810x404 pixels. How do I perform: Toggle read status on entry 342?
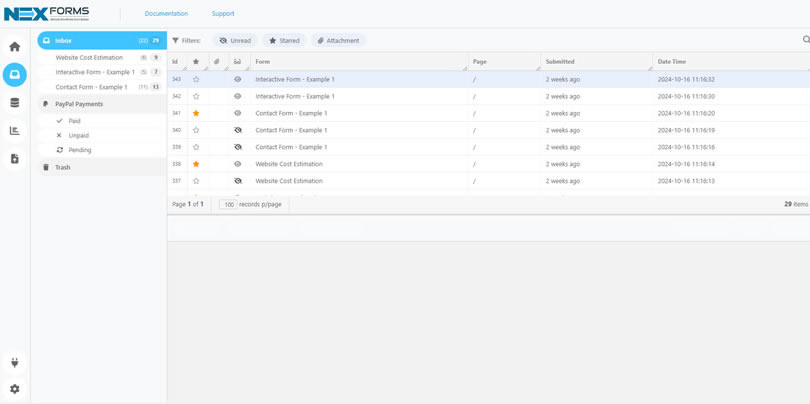pyautogui.click(x=238, y=97)
